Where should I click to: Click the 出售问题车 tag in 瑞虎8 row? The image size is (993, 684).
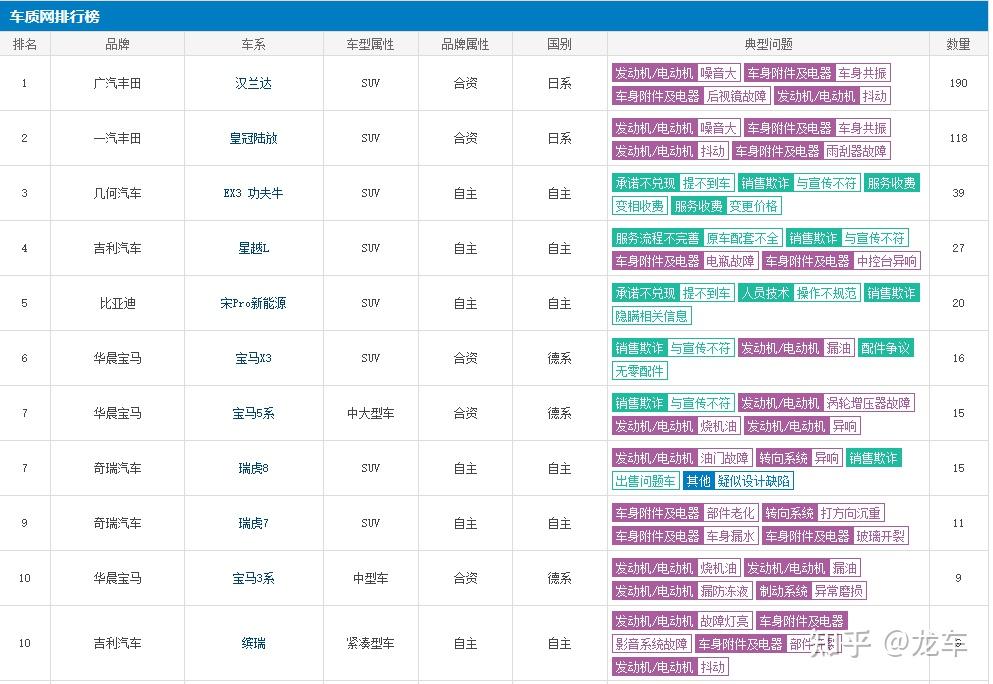click(645, 481)
